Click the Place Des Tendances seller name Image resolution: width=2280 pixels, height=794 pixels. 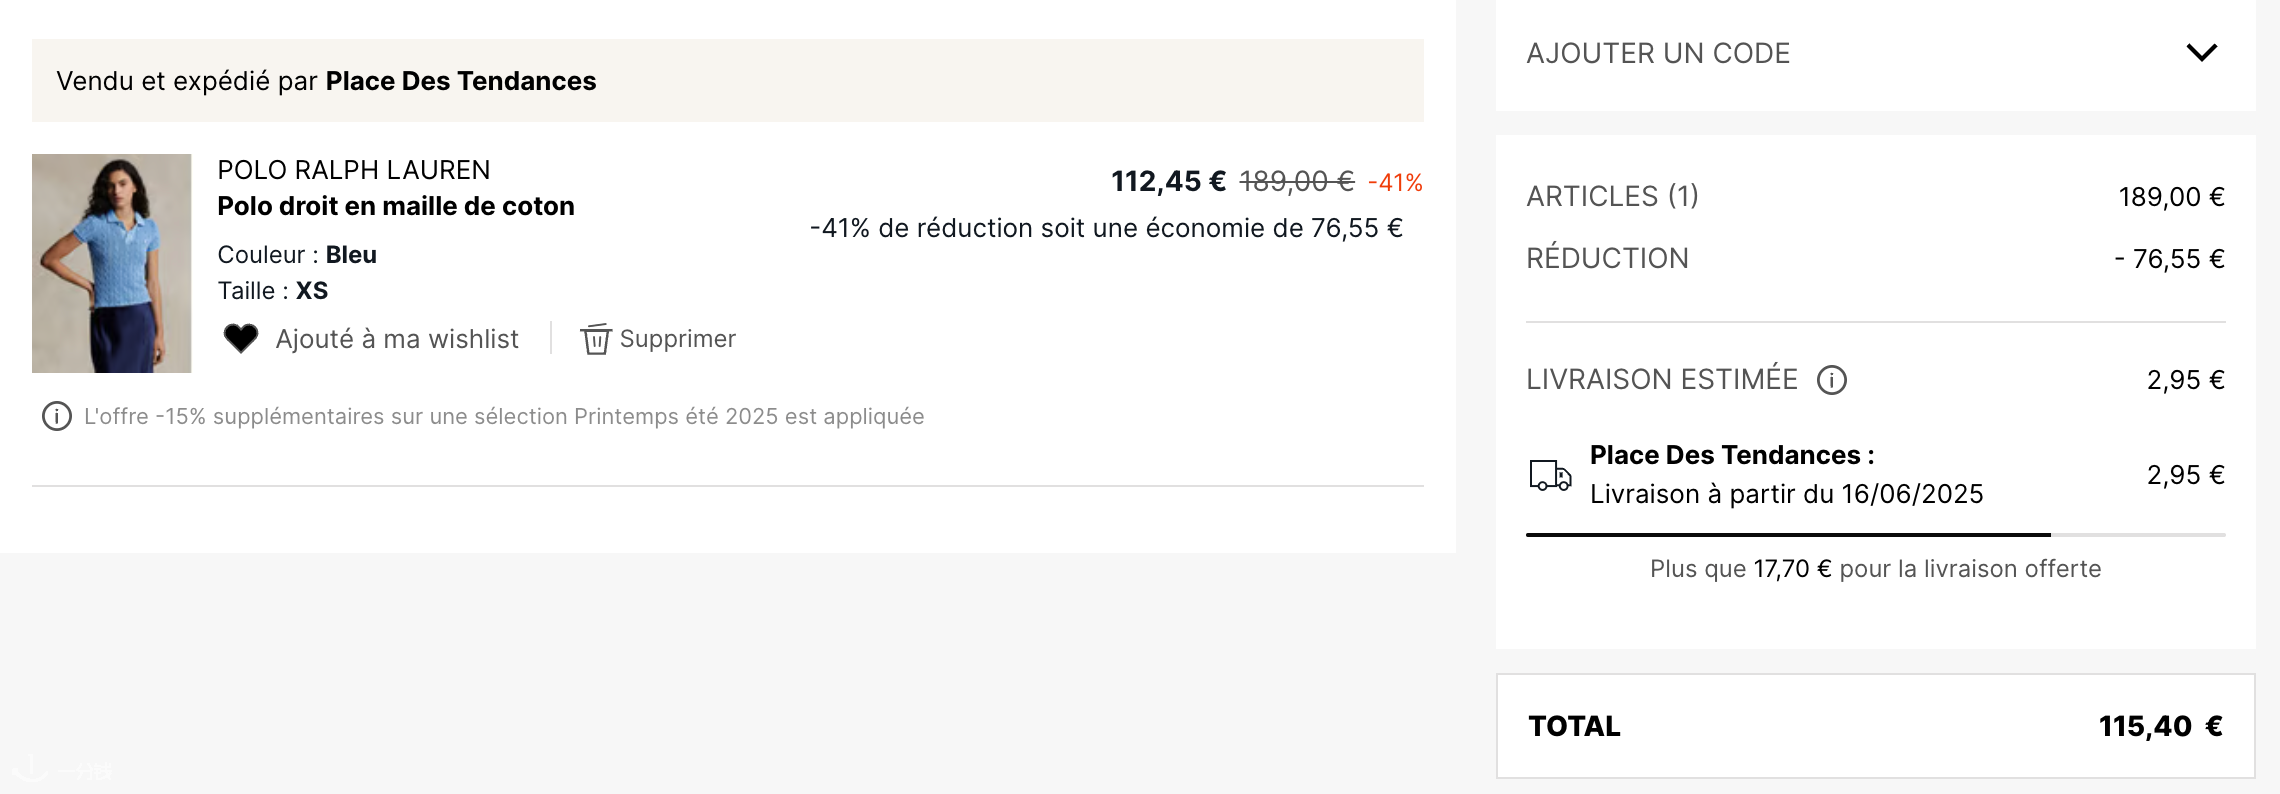click(461, 81)
